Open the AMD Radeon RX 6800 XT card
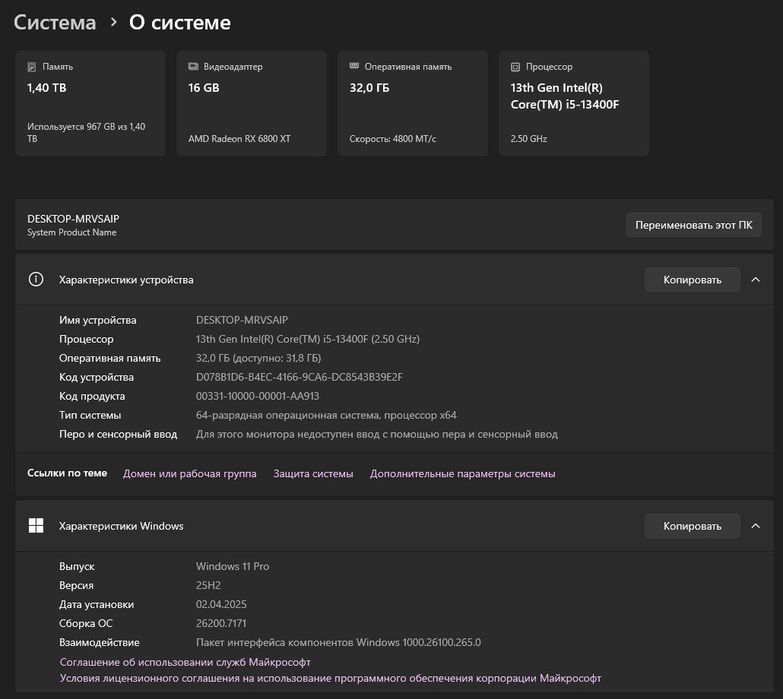Viewport: 783px width, 699px height. coord(251,104)
